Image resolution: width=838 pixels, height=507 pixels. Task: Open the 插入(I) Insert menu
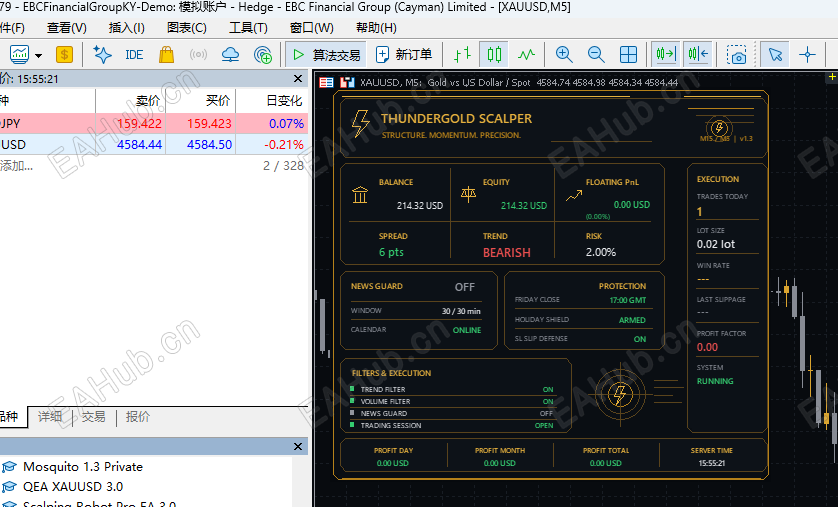(127, 28)
